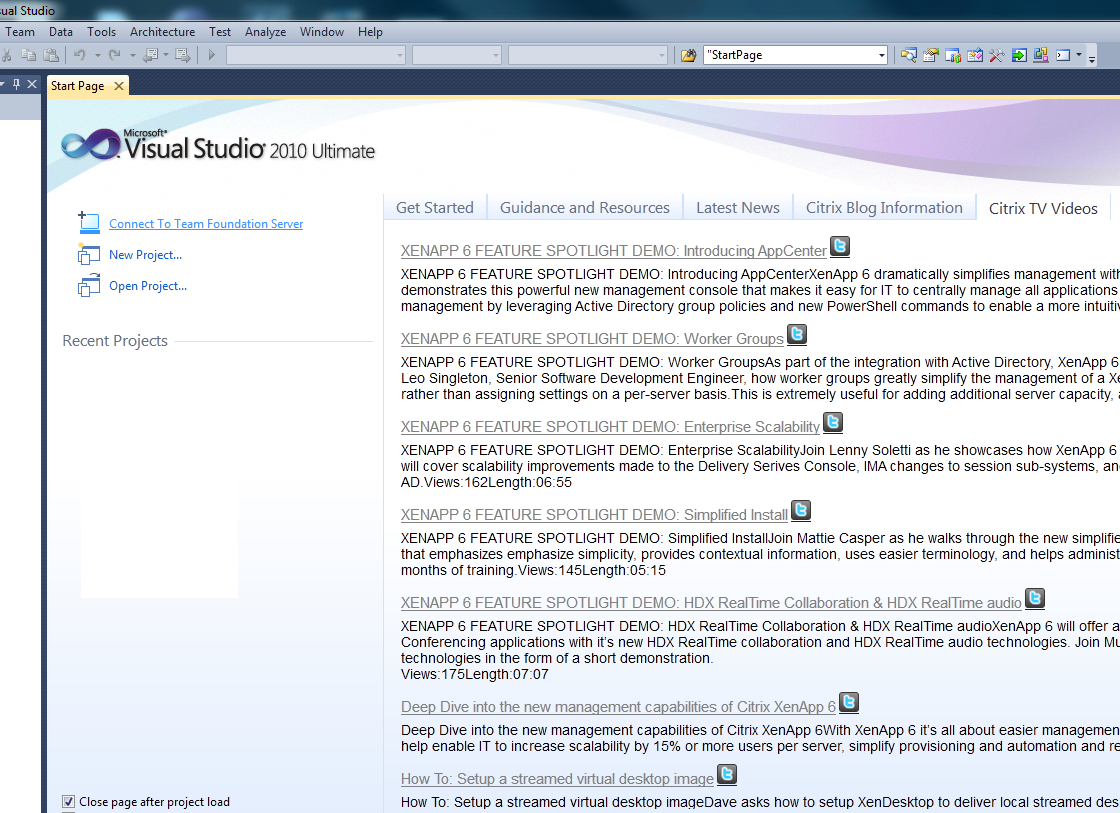The image size is (1120, 813).
Task: Expand the Toolbar Options overflow arrow
Action: click(1092, 57)
